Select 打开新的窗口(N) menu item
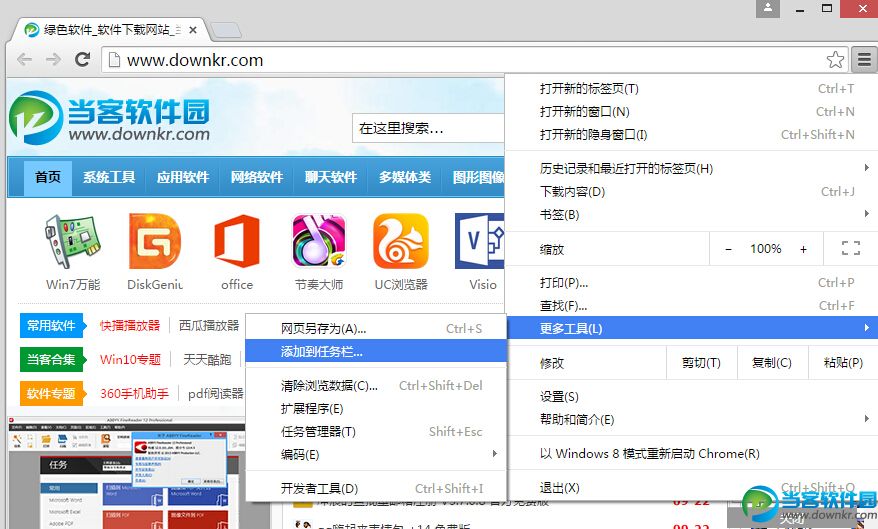The height and width of the screenshot is (529, 878). point(691,111)
